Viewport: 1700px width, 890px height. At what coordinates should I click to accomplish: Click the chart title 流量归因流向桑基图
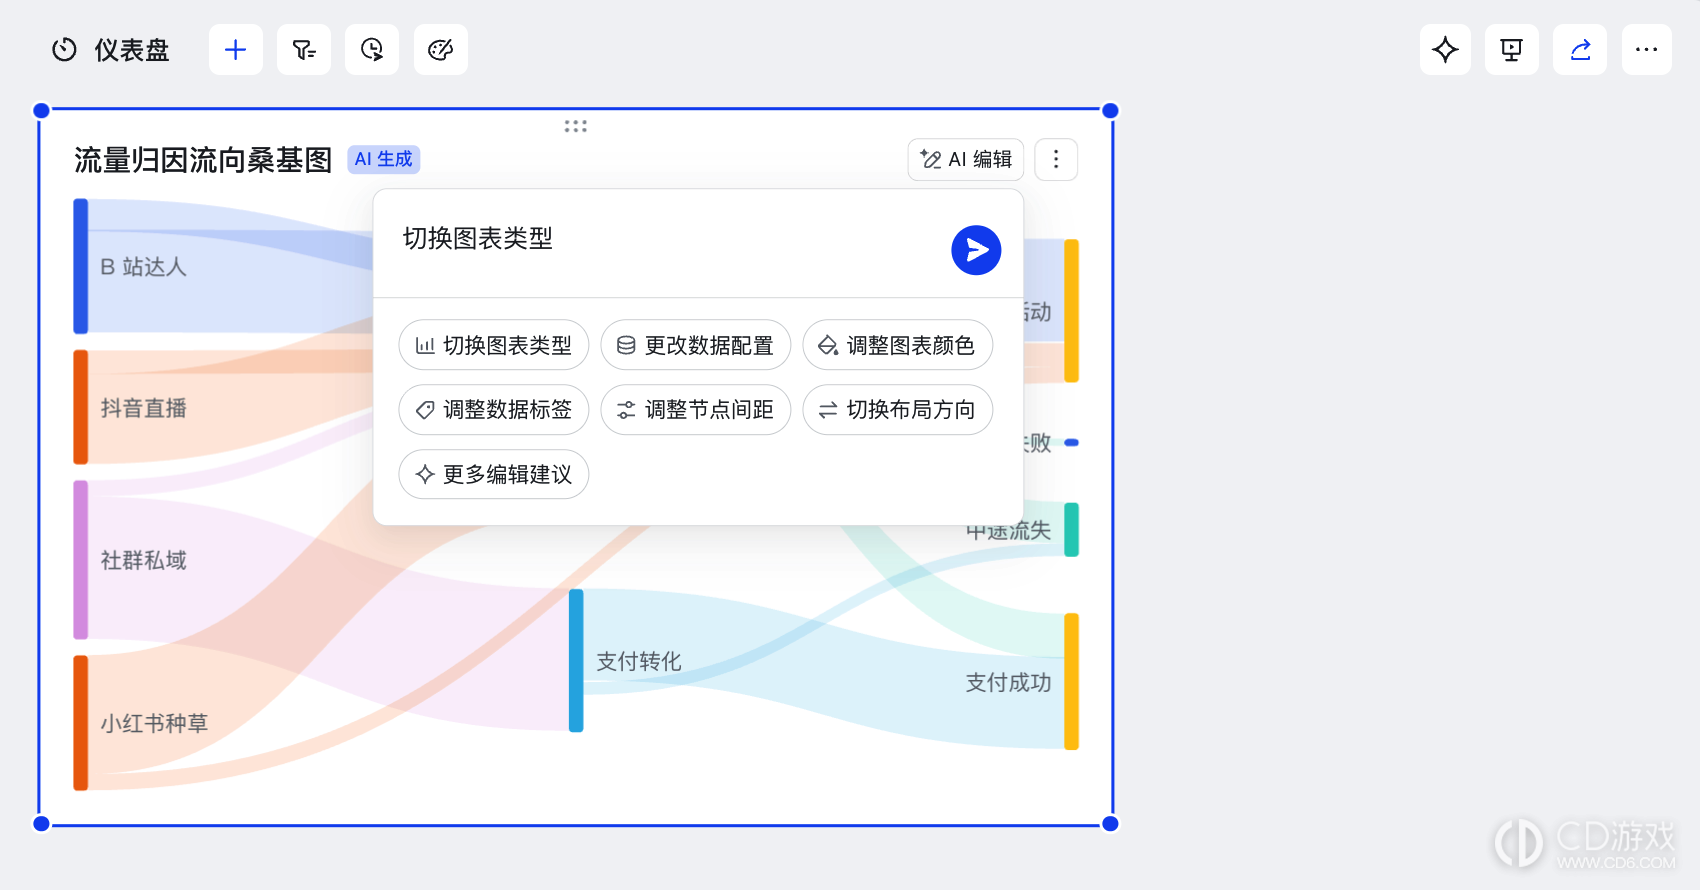(x=203, y=160)
